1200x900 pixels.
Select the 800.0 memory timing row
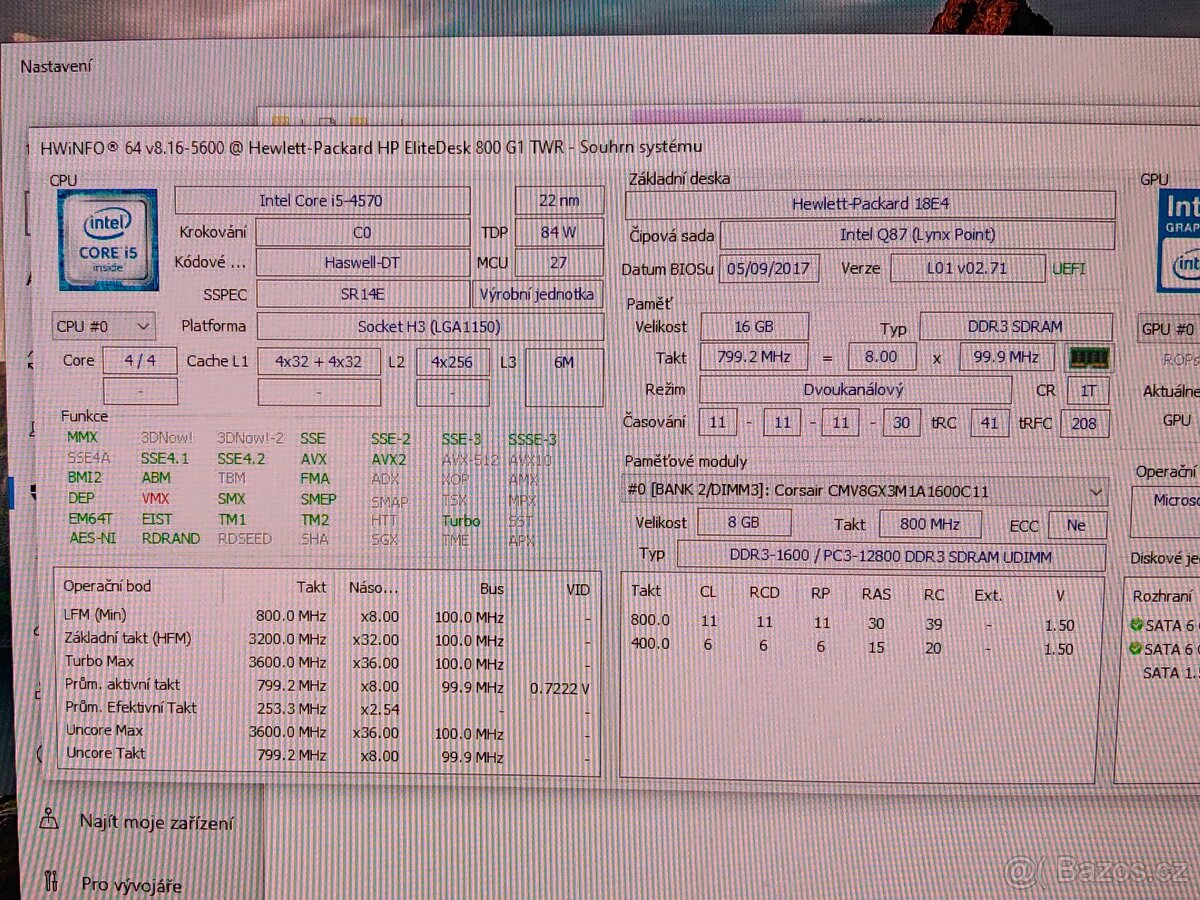(x=860, y=622)
